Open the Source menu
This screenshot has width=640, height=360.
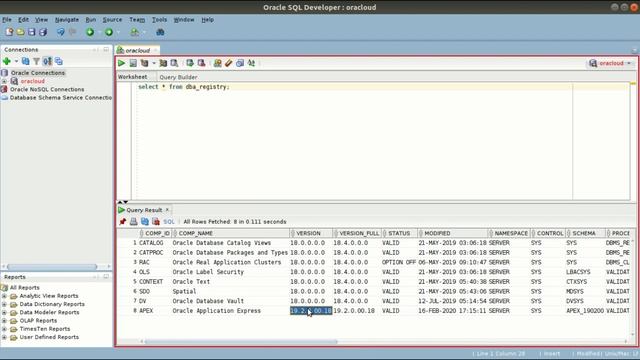point(112,20)
